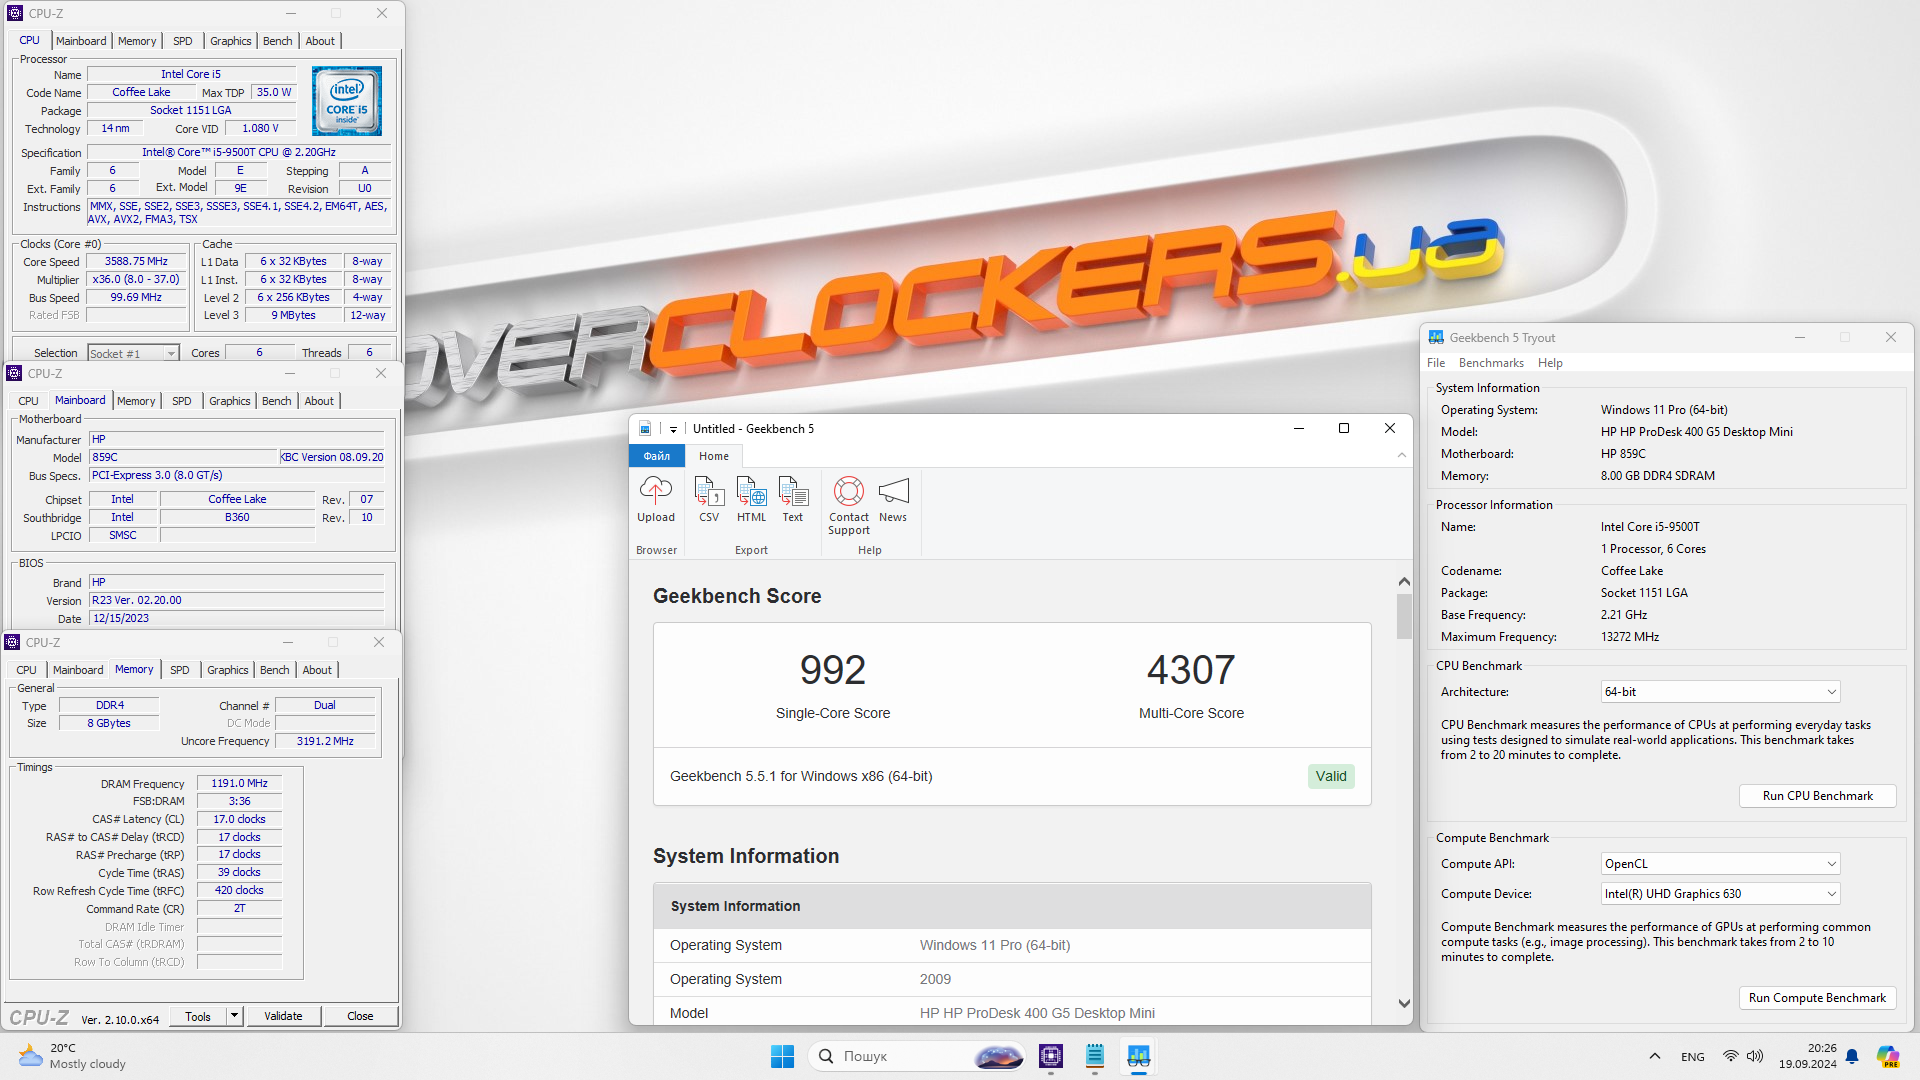Click the Intel Core i5 logo badge
The image size is (1920, 1080).
347,101
